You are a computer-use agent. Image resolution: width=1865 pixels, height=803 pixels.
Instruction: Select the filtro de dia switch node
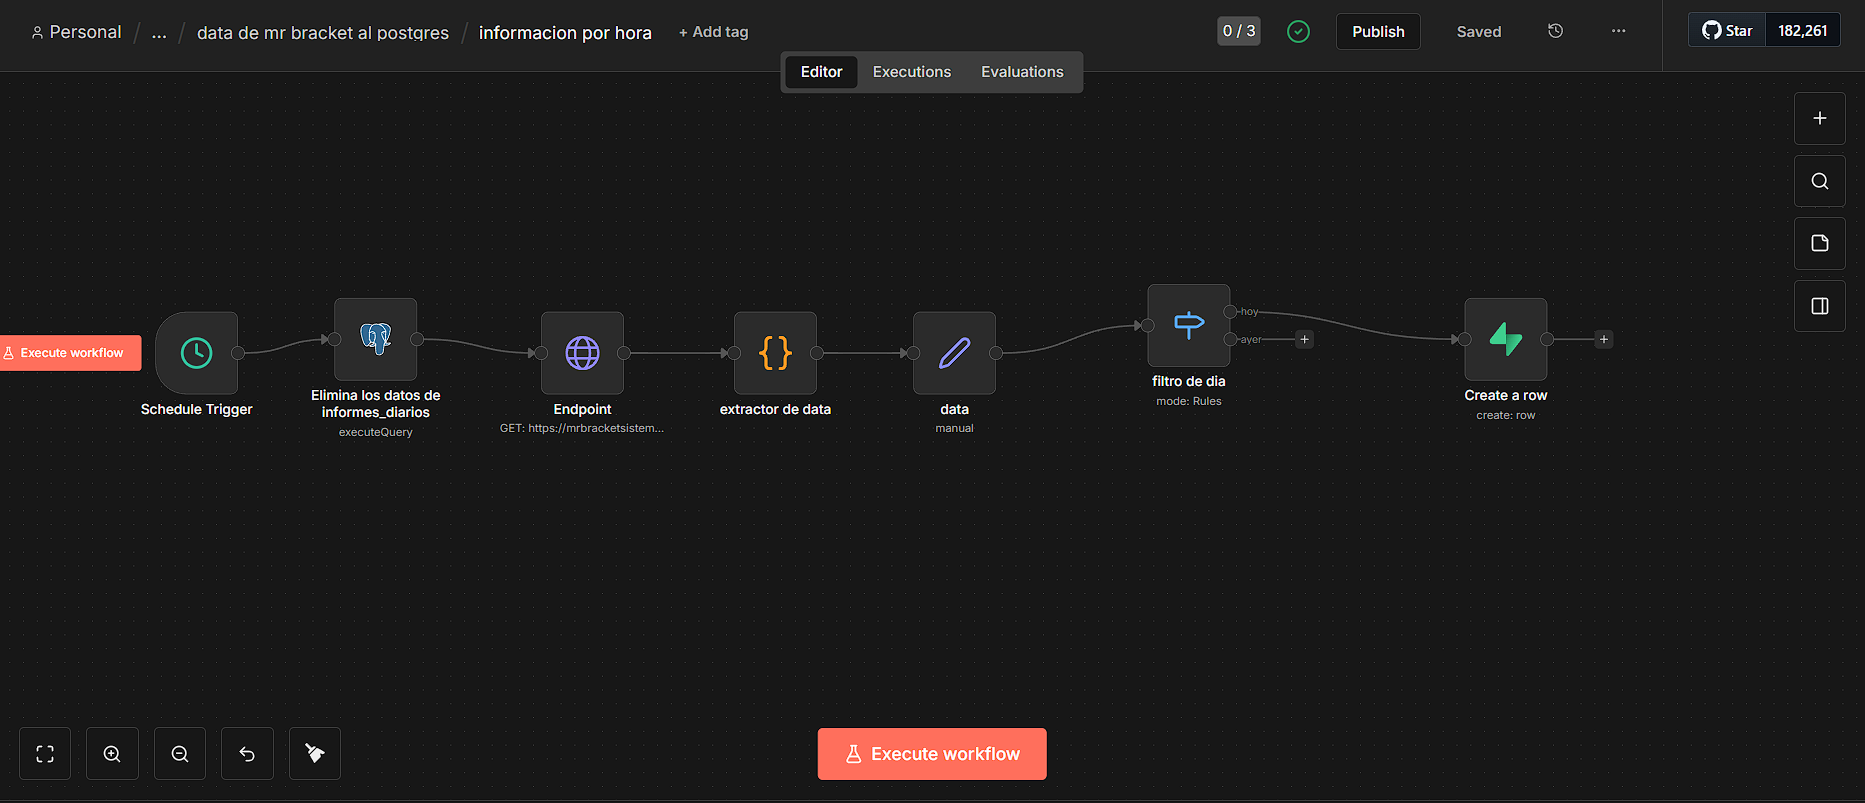[1189, 325]
